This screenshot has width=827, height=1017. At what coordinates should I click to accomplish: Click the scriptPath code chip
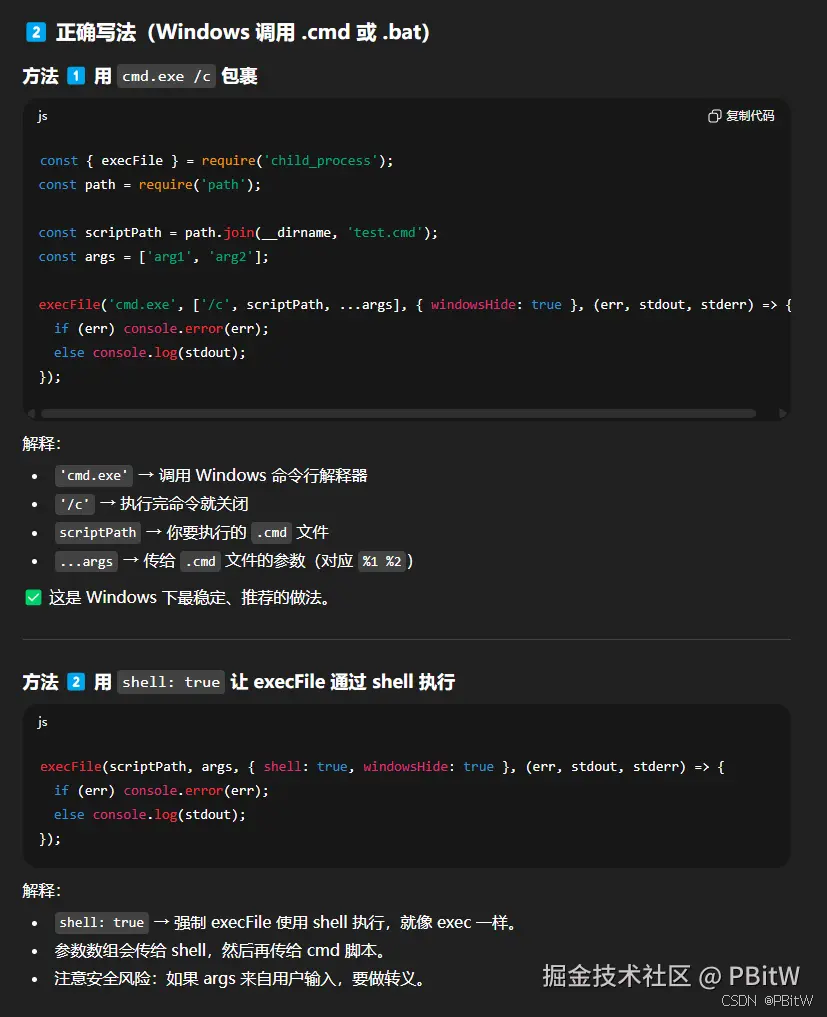pos(96,532)
